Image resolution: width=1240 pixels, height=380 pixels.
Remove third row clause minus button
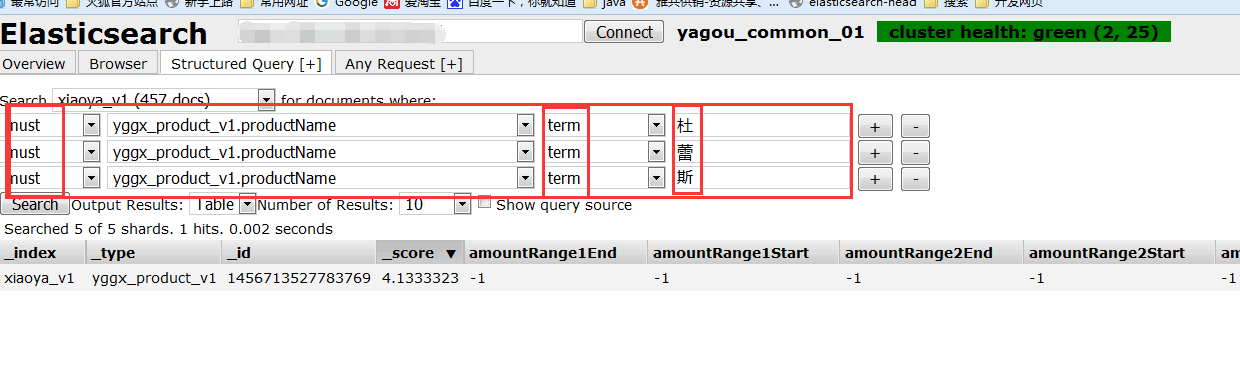[915, 179]
